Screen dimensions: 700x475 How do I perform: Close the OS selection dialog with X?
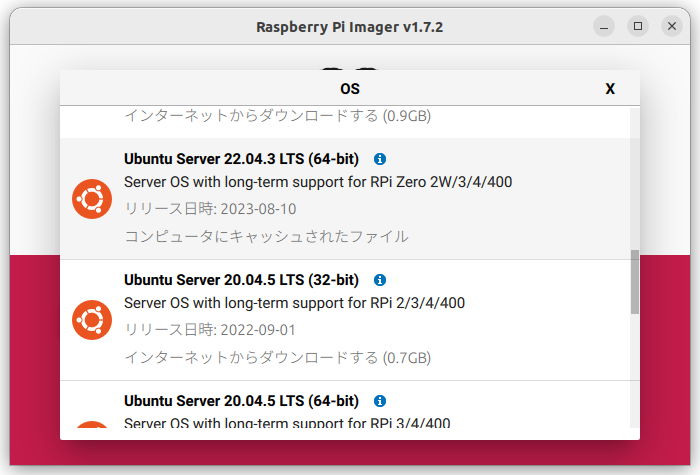(610, 89)
